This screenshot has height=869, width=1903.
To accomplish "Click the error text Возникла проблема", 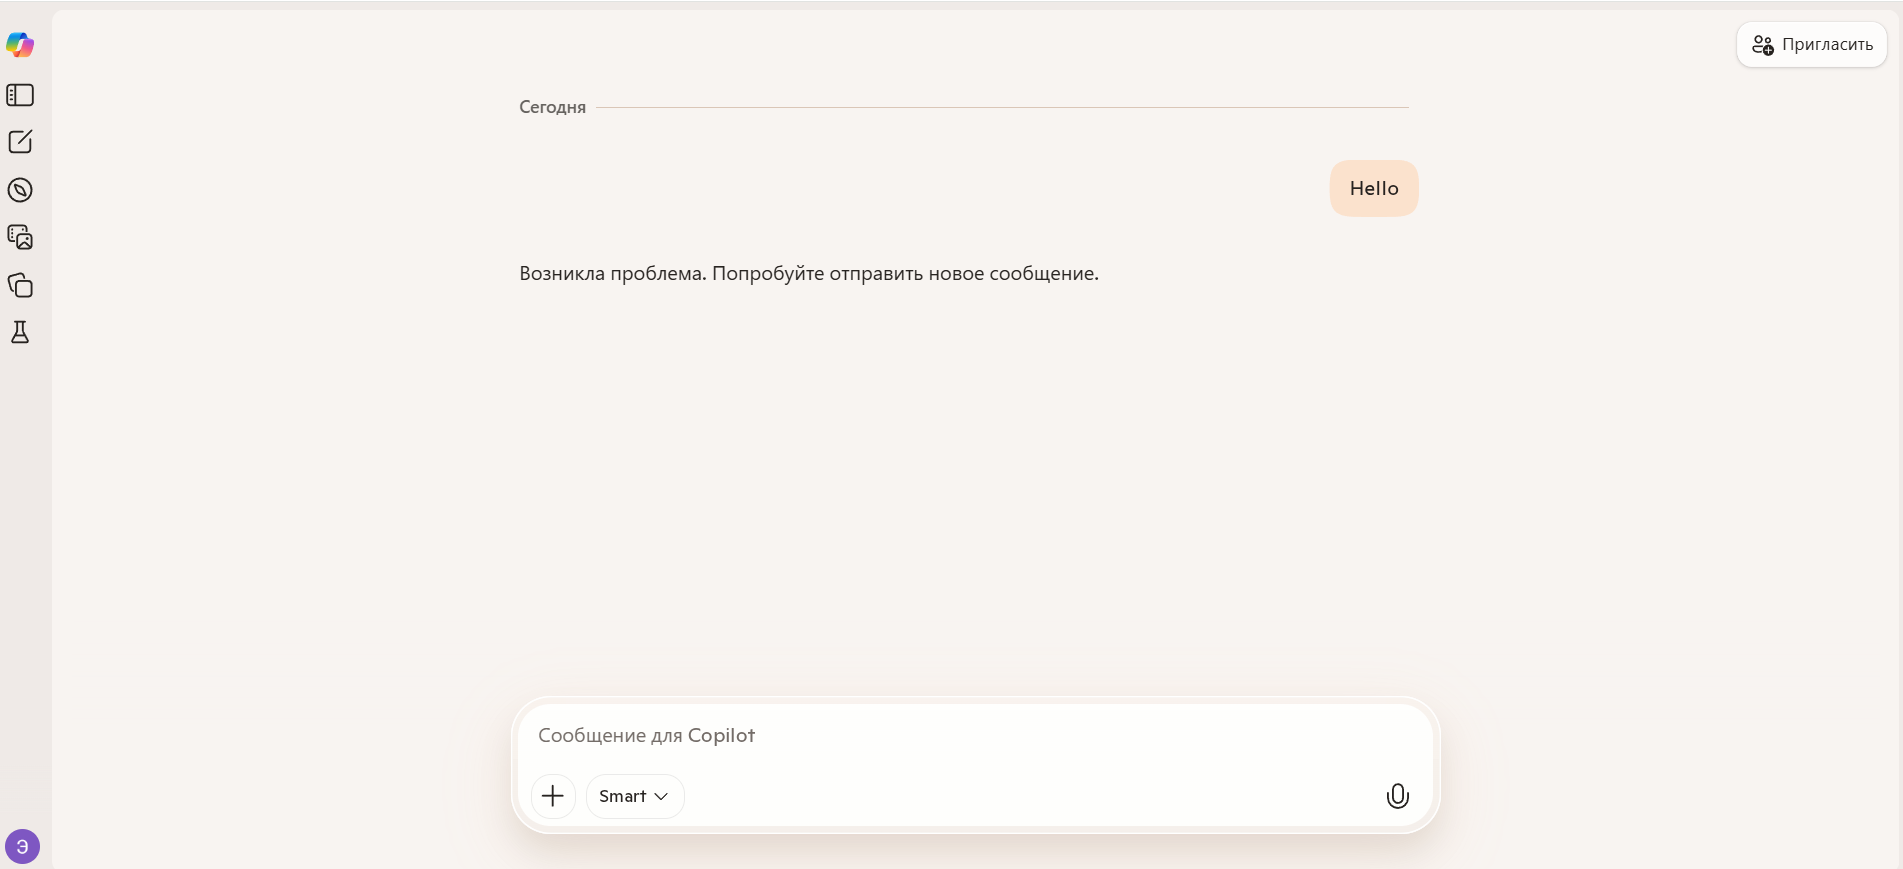I will (613, 273).
